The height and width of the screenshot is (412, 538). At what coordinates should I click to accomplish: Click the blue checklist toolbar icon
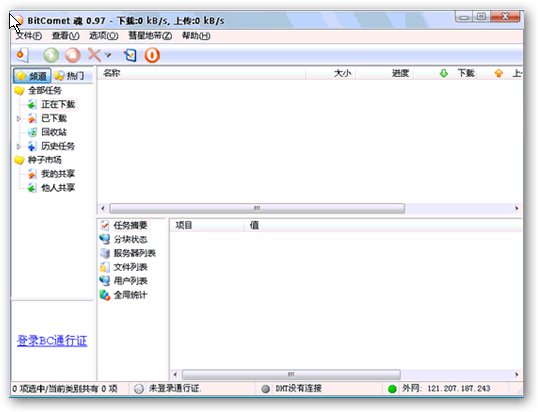click(x=130, y=55)
